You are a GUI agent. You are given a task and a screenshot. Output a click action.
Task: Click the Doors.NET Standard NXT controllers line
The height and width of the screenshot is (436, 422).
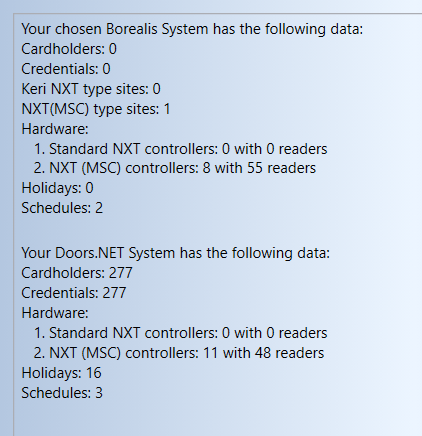[x=180, y=333]
